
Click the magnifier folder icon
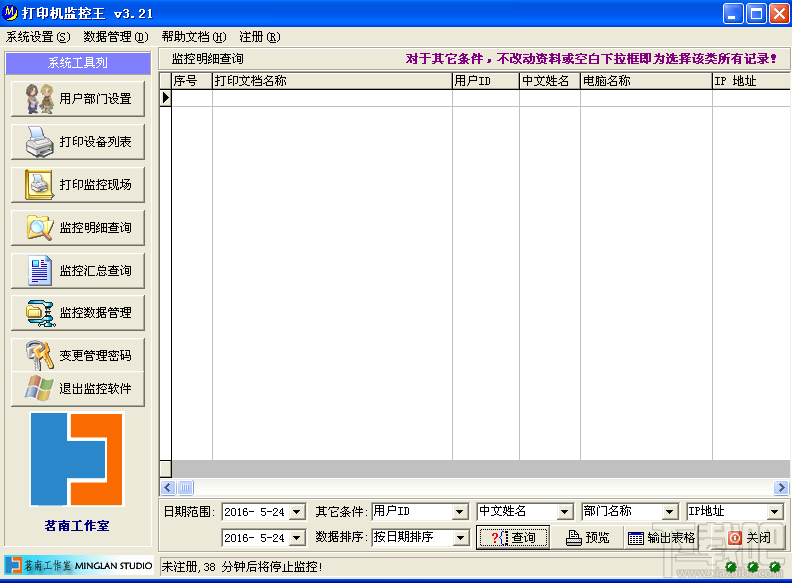click(x=40, y=227)
